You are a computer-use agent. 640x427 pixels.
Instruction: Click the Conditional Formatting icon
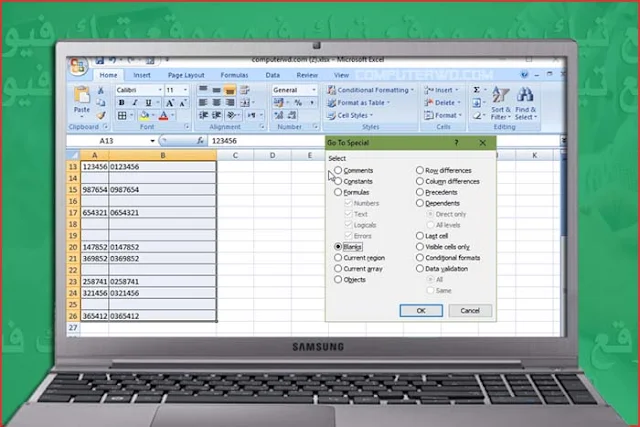click(x=331, y=90)
